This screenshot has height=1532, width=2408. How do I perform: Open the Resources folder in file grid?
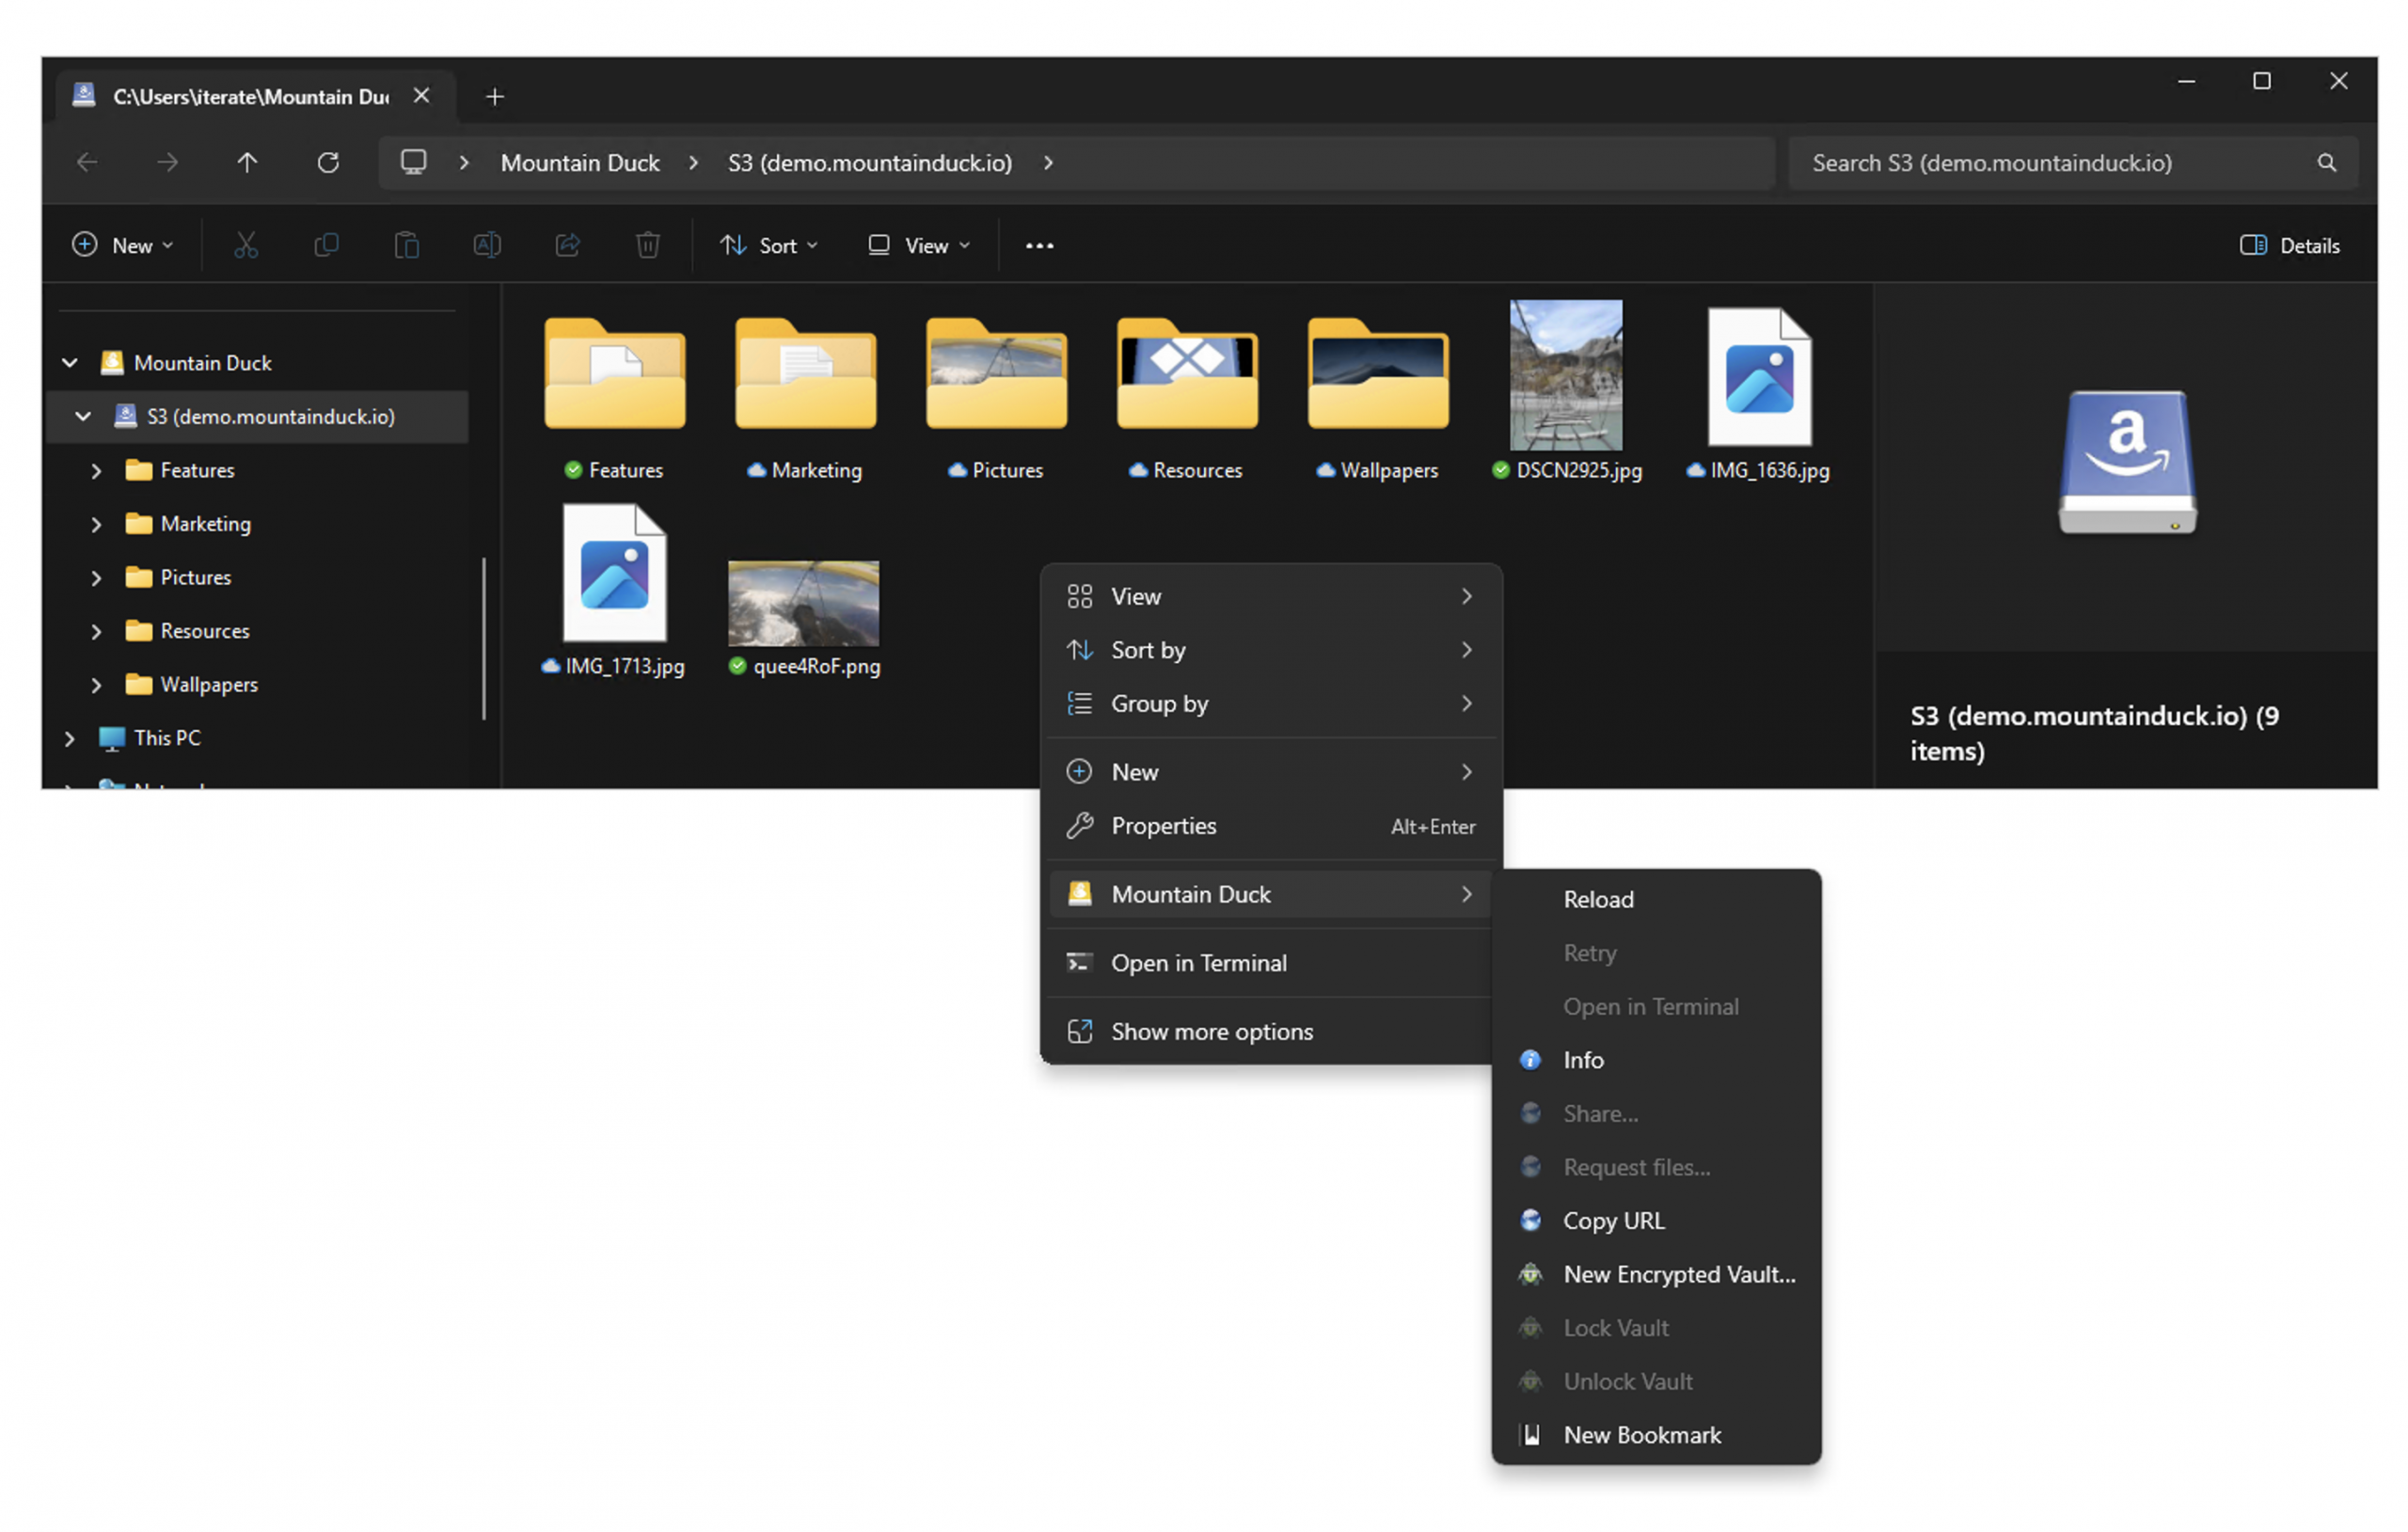(x=1188, y=374)
